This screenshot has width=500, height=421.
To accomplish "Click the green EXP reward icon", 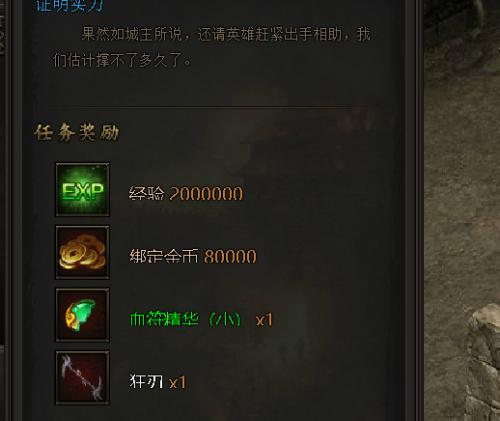I will 82,190.
